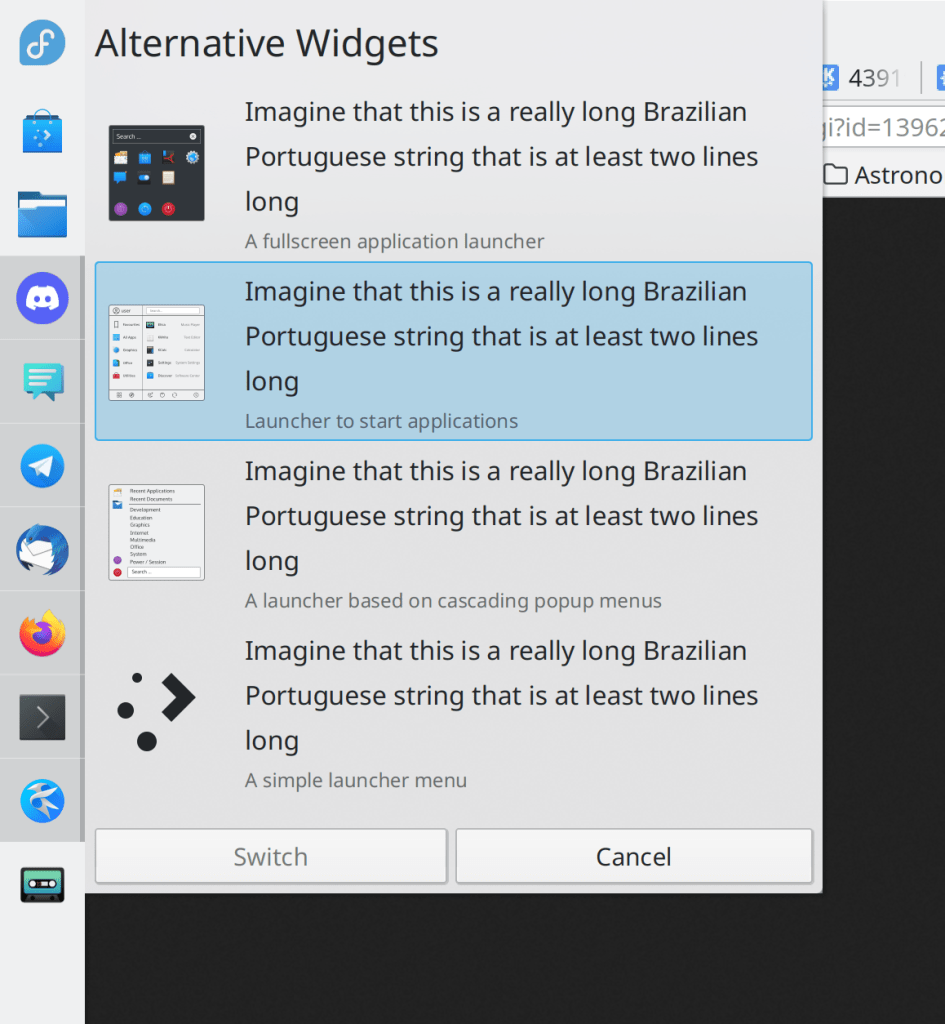Open Discord from the task panel
This screenshot has height=1024, width=945.
[x=42, y=298]
